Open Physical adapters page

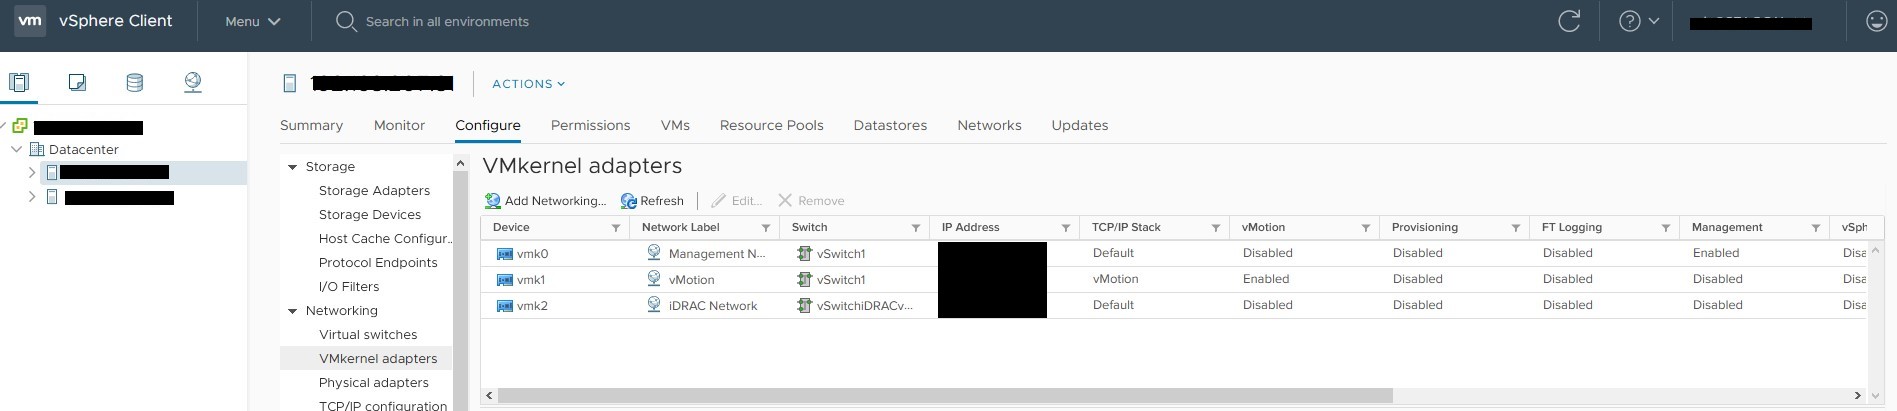(x=374, y=382)
